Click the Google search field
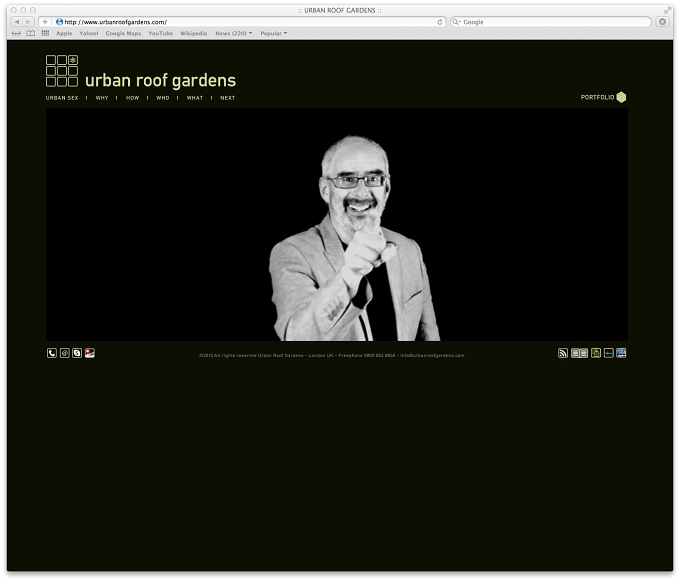Screen dimensions: 680x581 (551, 22)
